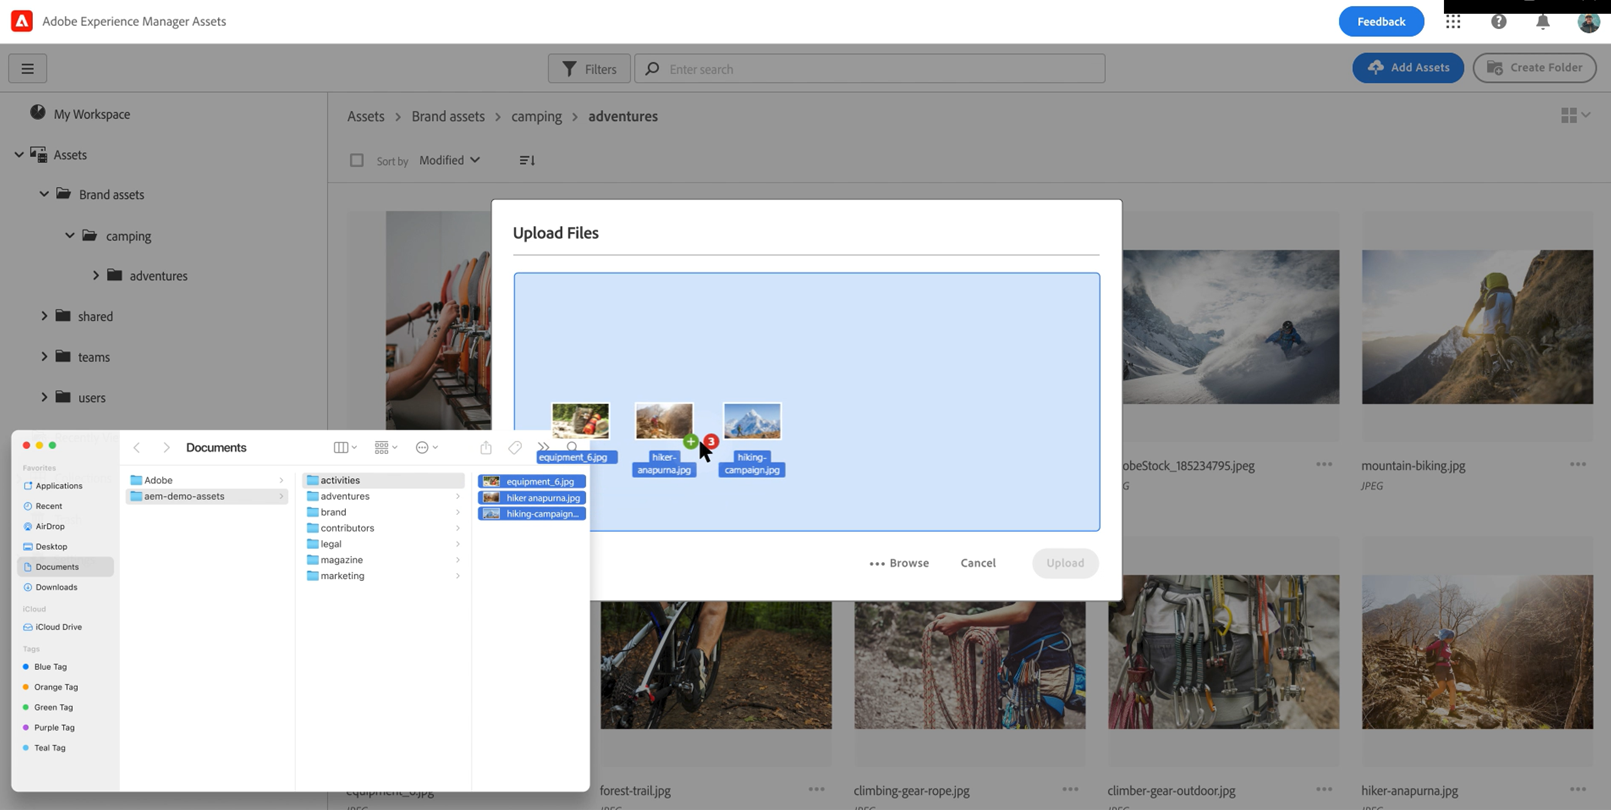Open the Sort by Modified dropdown
Viewport: 1611px width, 810px height.
click(450, 160)
